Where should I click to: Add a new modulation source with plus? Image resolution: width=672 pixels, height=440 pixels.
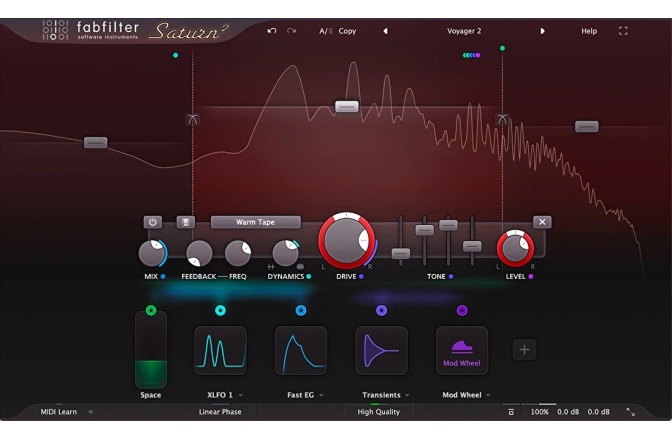(524, 350)
